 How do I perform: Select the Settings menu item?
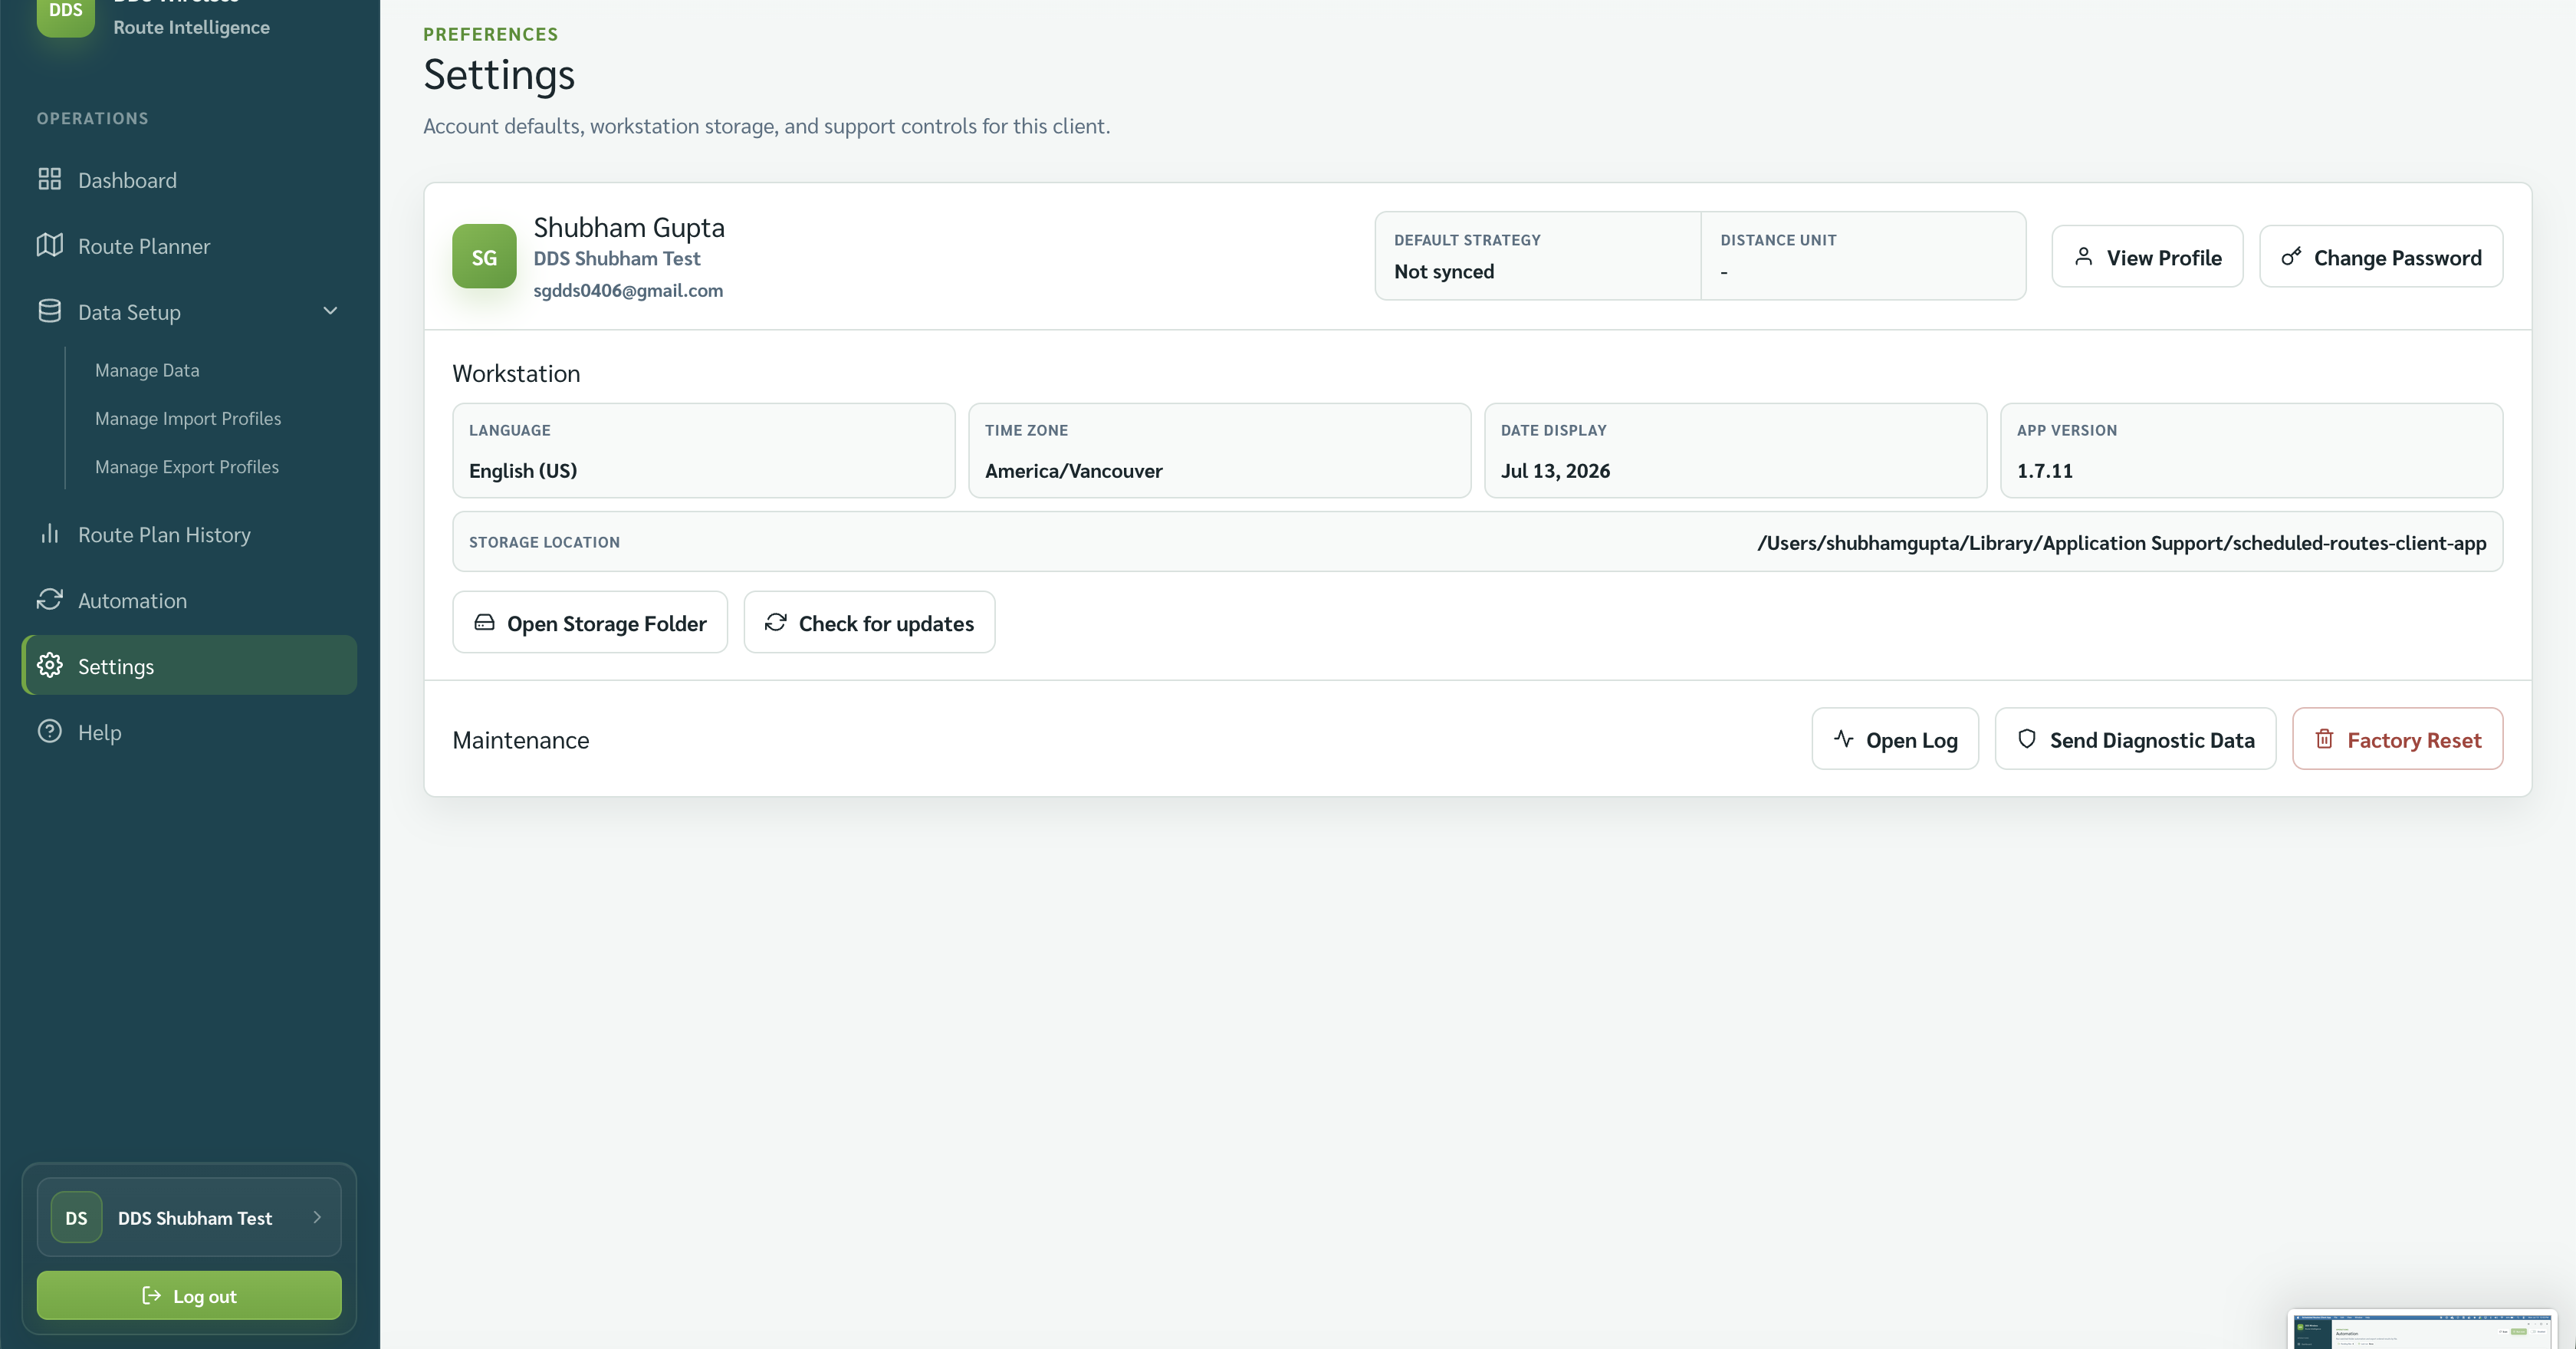click(189, 665)
